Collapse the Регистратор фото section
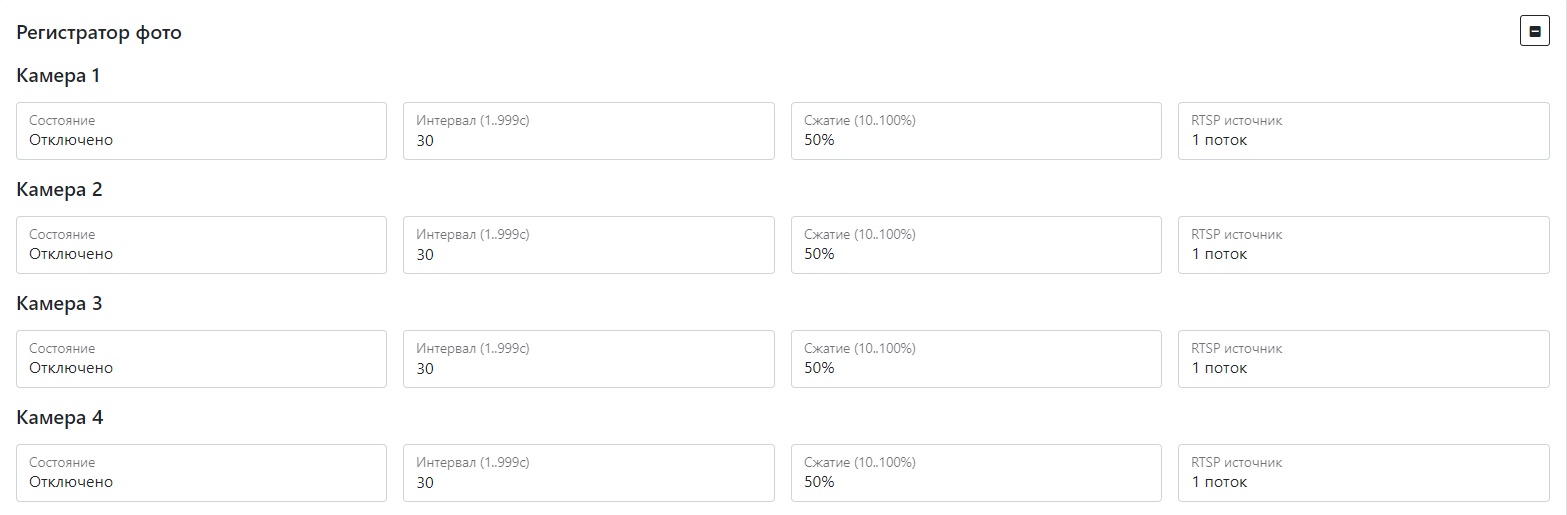The width and height of the screenshot is (1567, 515). 1534,32
